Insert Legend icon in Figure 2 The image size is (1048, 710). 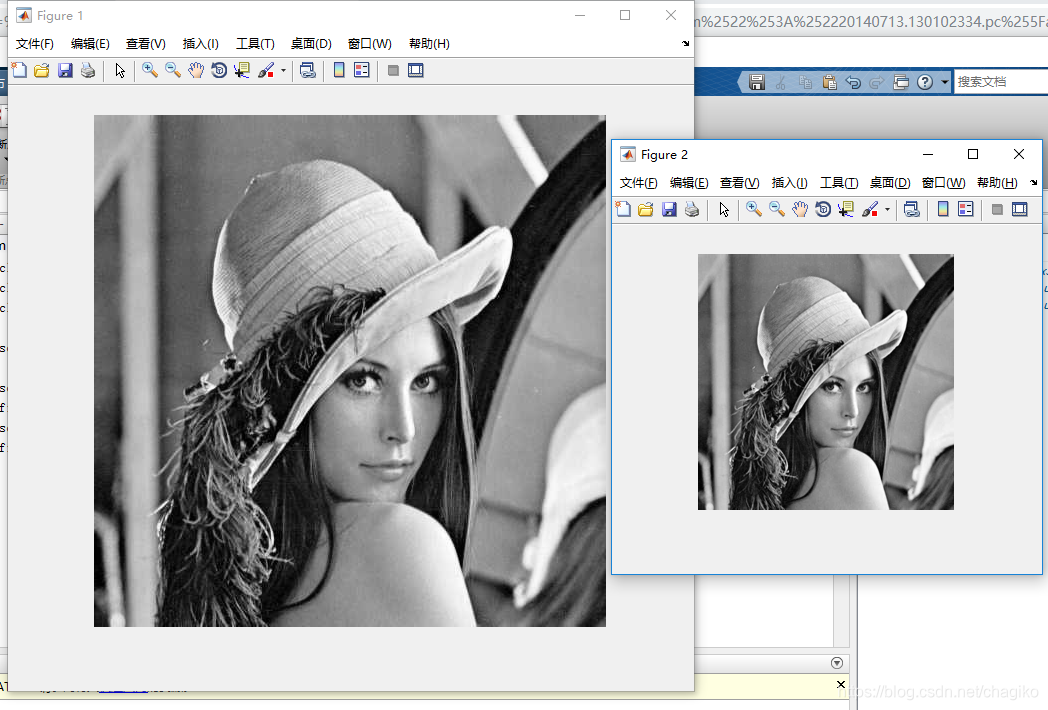point(966,209)
